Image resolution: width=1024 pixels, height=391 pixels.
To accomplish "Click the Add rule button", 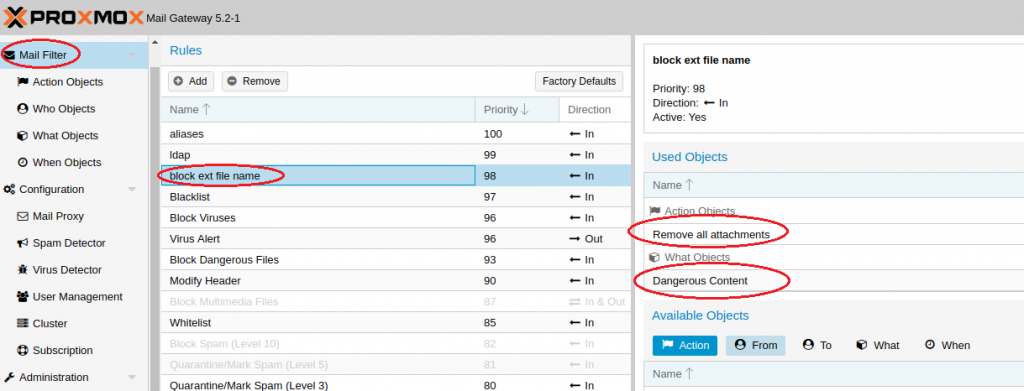I will click(191, 81).
